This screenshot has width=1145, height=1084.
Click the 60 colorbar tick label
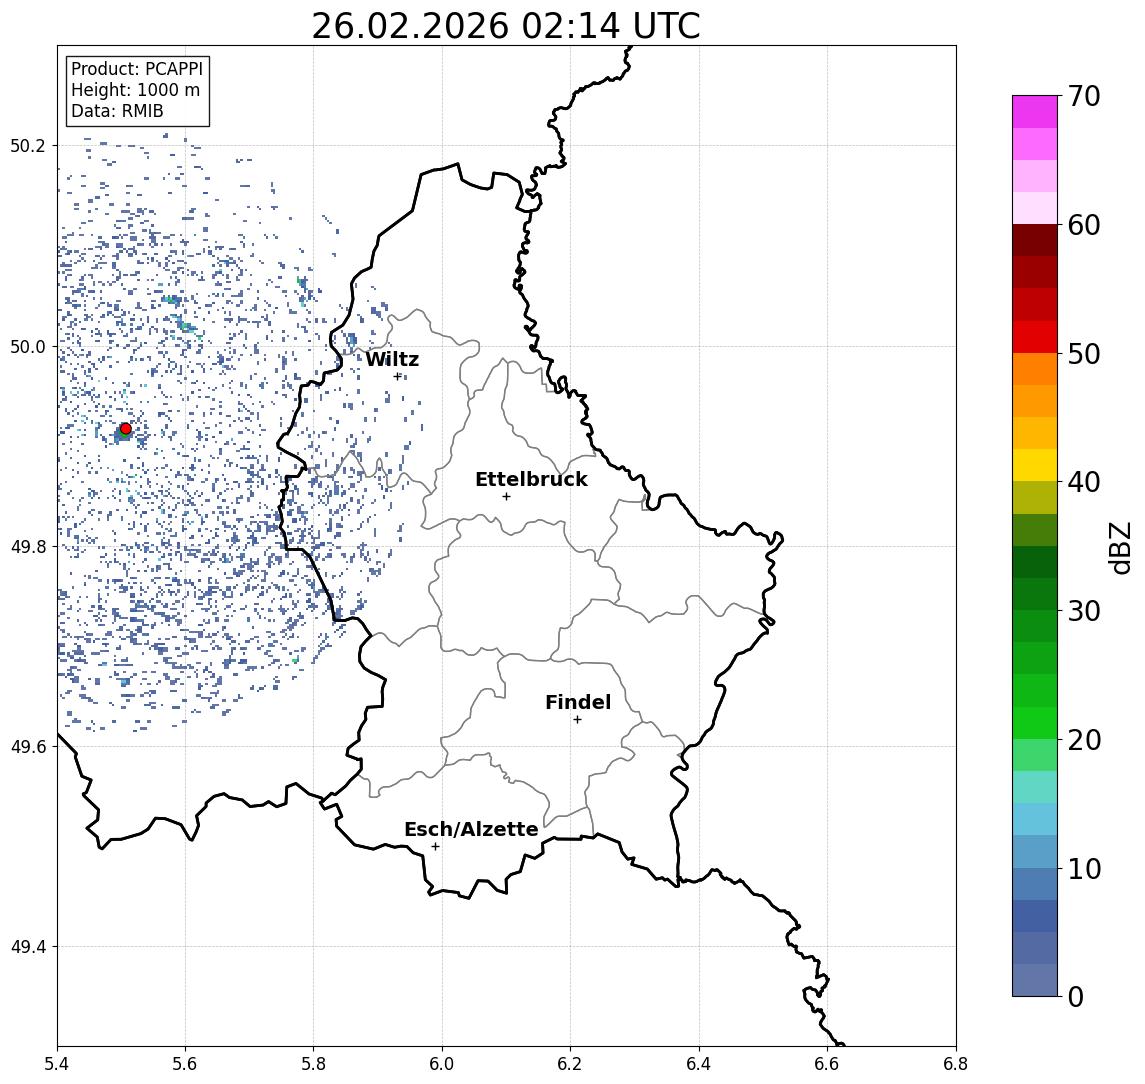coord(1084,225)
